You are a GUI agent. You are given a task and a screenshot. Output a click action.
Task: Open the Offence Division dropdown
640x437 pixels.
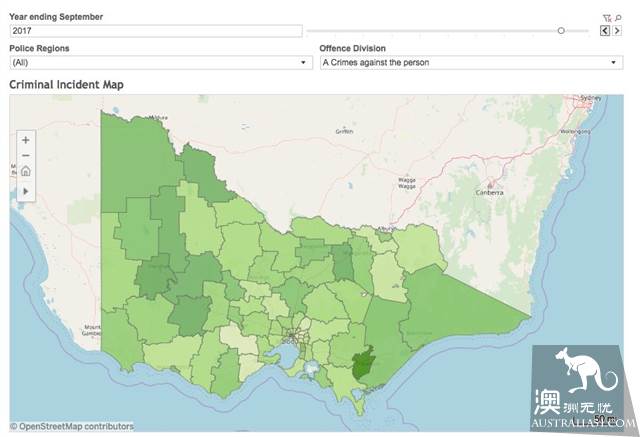click(471, 62)
